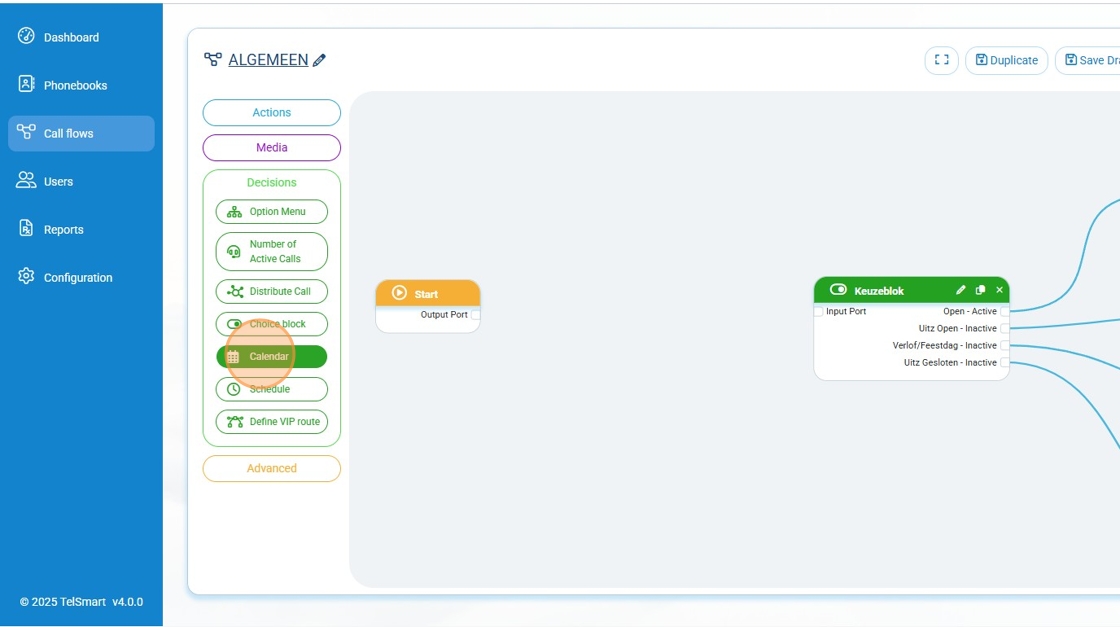Open Phonebooks in the sidebar
This screenshot has width=1120, height=627.
pyautogui.click(x=75, y=86)
